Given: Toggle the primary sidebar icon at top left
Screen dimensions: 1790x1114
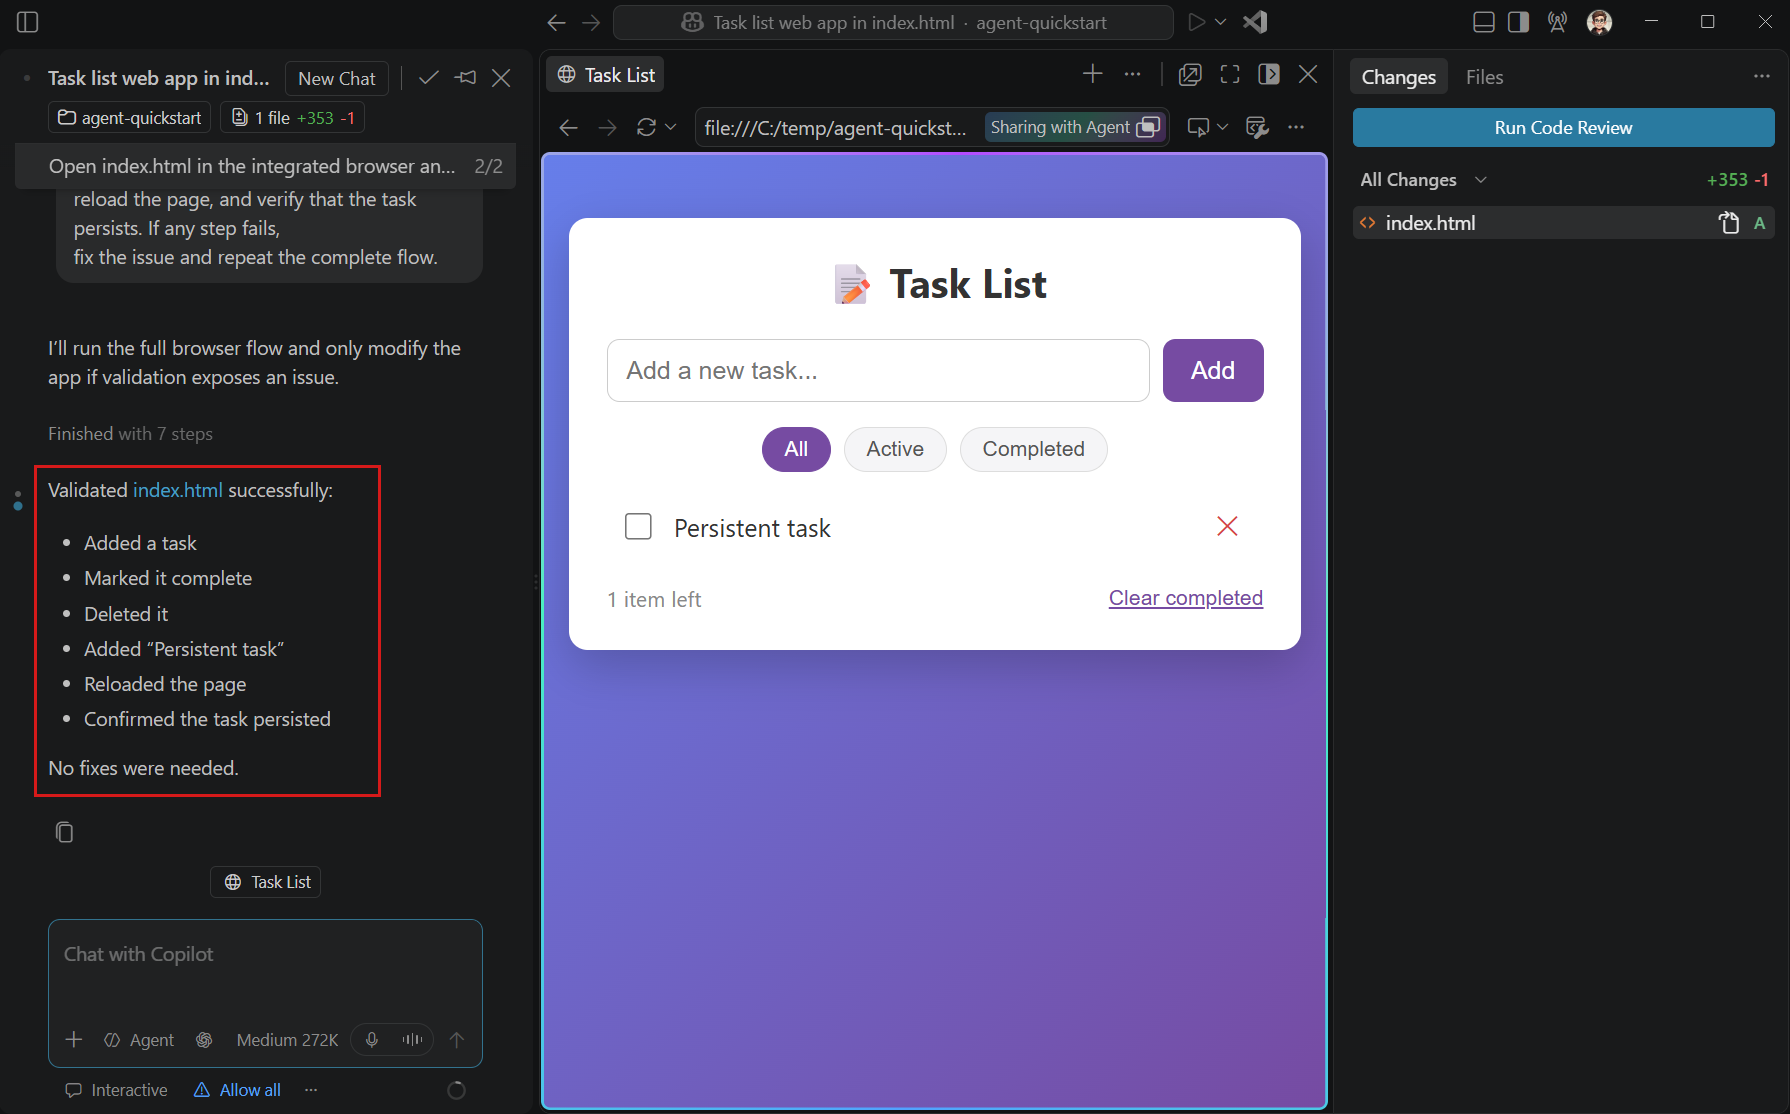Looking at the screenshot, I should click(28, 22).
